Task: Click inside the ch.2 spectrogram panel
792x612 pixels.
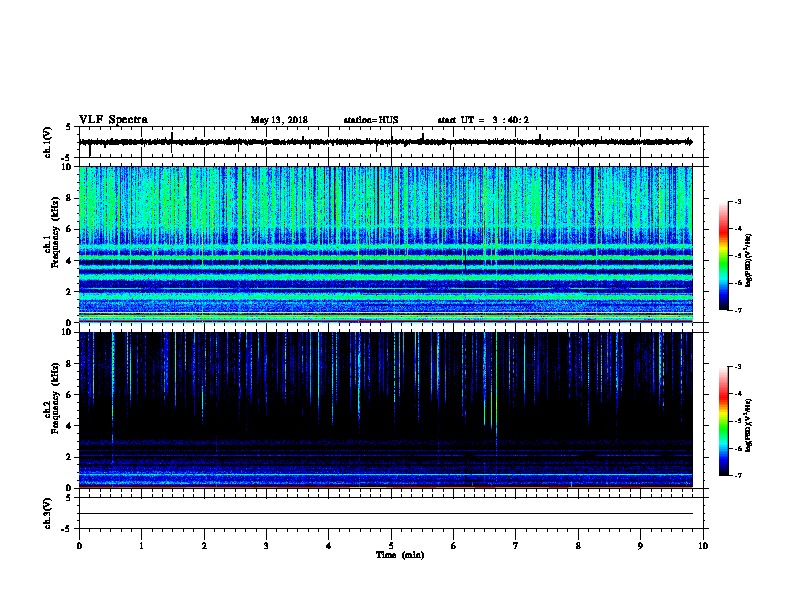Action: [x=386, y=410]
